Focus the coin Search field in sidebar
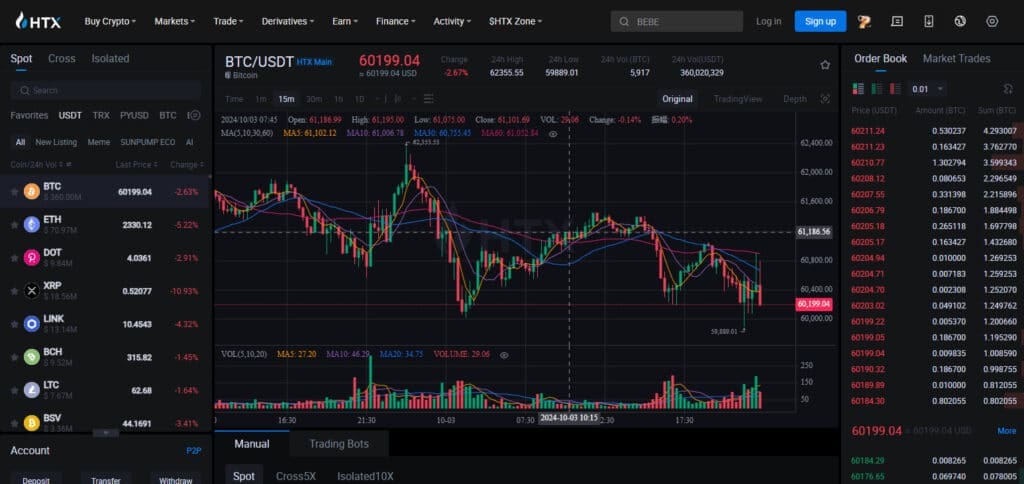This screenshot has height=484, width=1024. (106, 90)
